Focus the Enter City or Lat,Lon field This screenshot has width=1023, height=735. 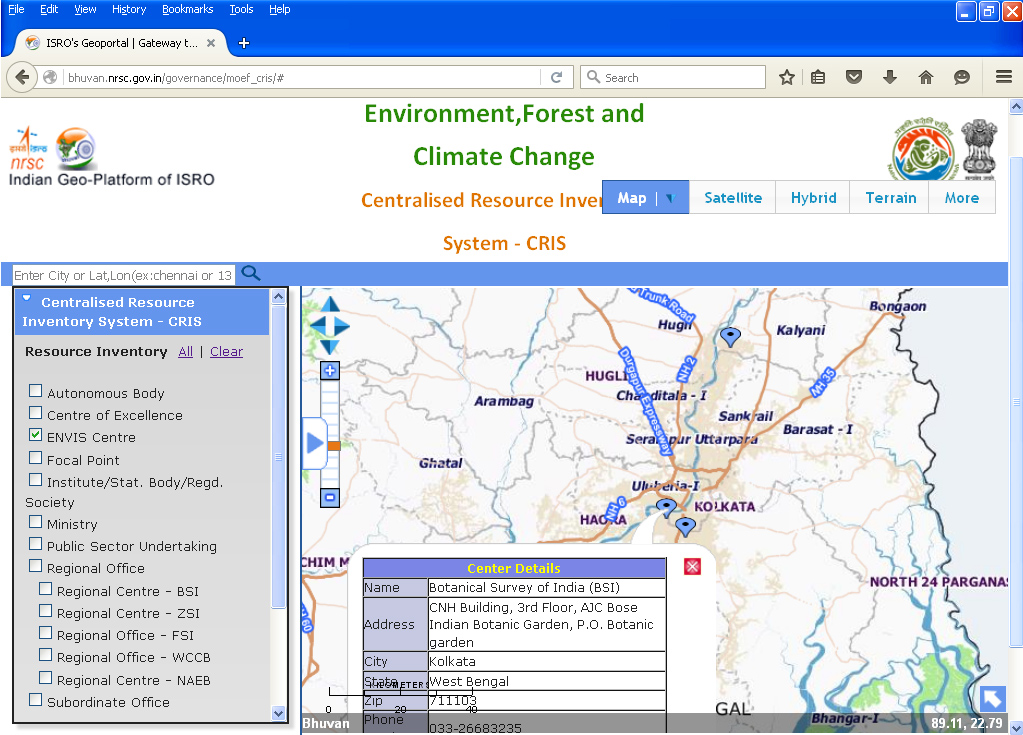click(x=123, y=275)
